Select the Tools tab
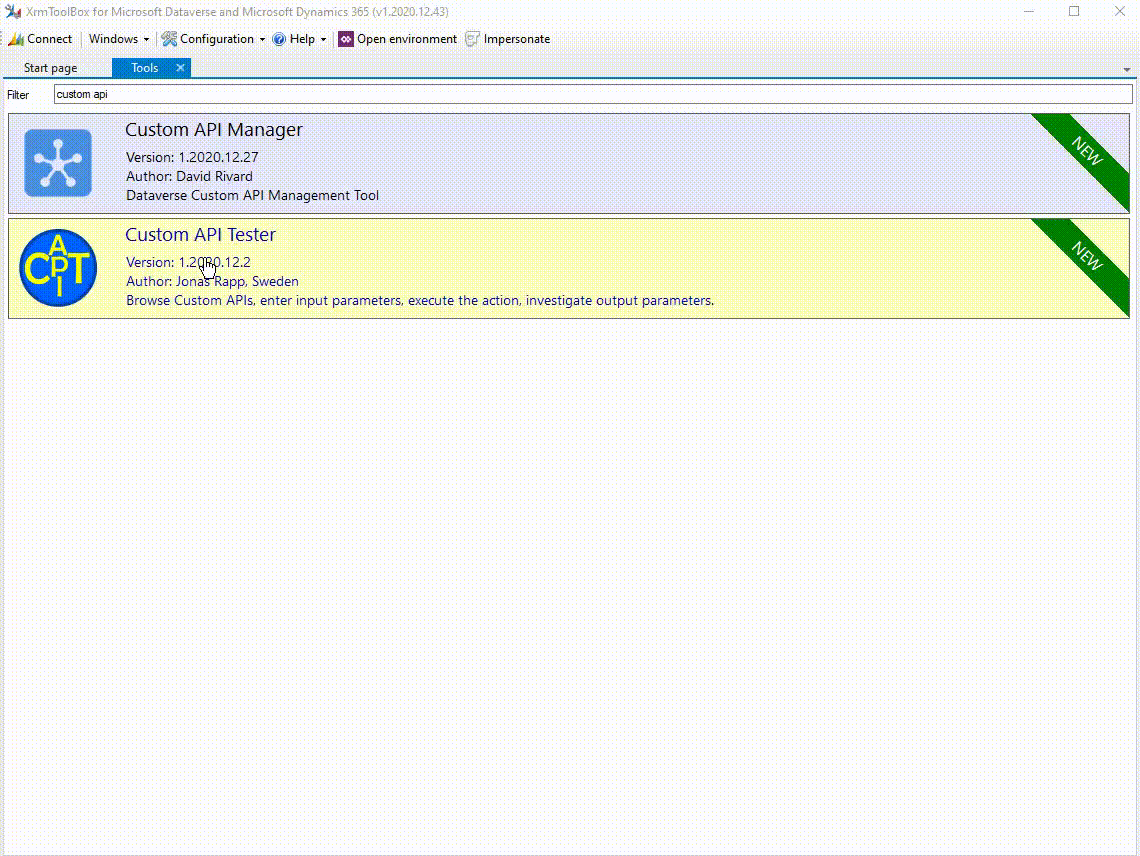1140x856 pixels. click(145, 68)
